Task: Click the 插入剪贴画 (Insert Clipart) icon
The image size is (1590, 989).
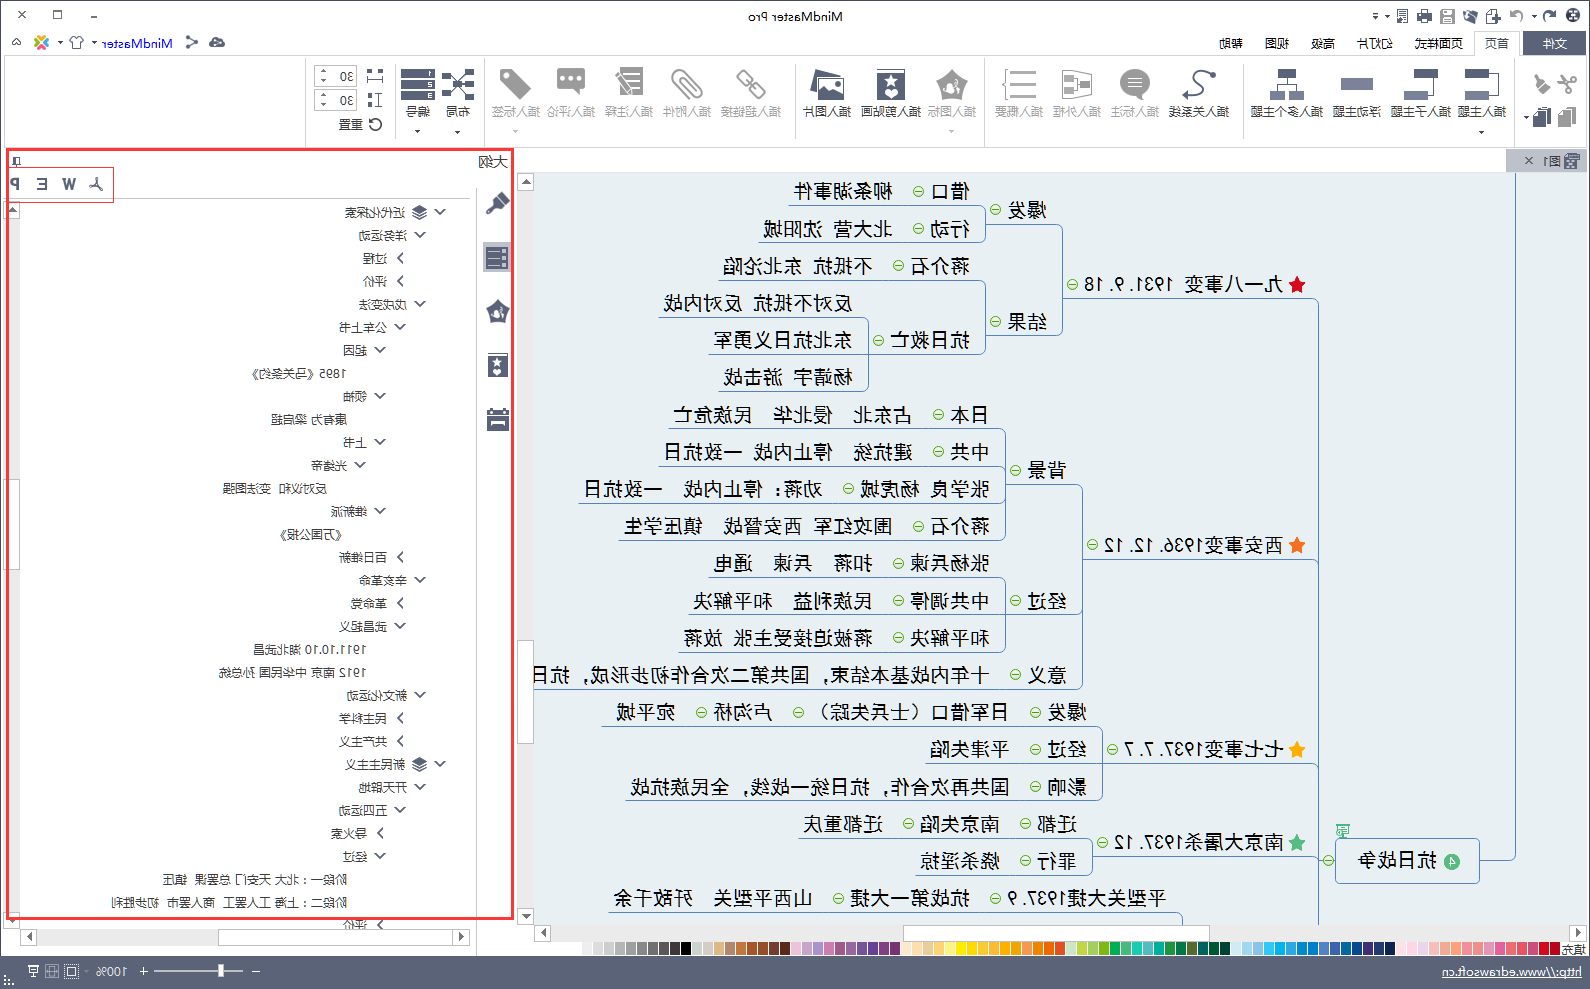Action: 890,83
